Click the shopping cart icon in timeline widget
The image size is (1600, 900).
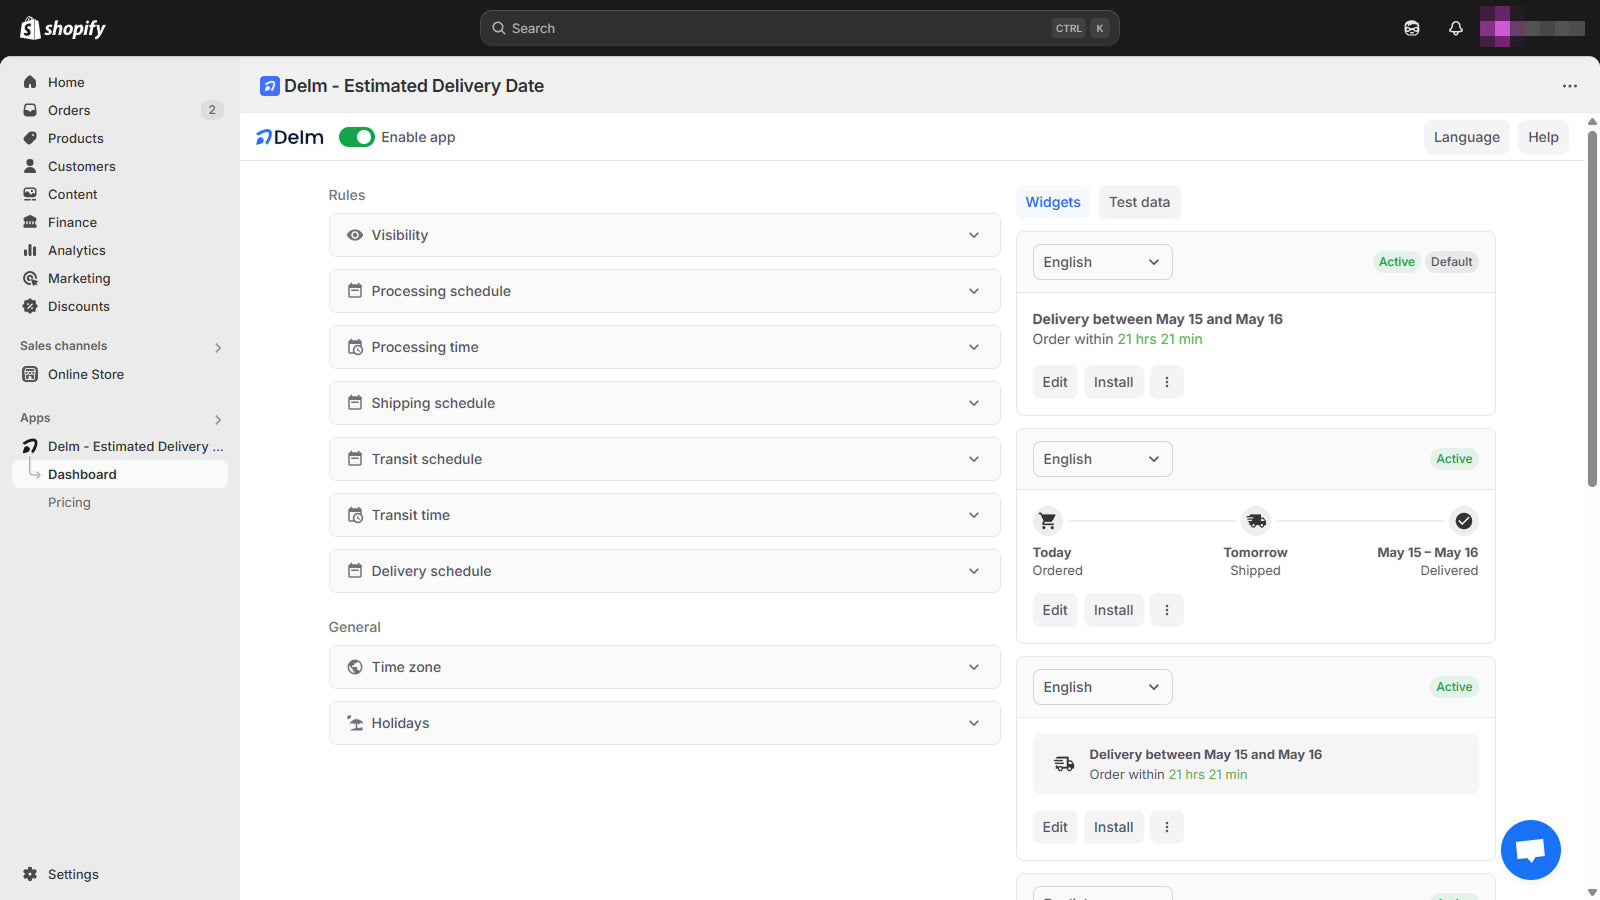[x=1047, y=521]
